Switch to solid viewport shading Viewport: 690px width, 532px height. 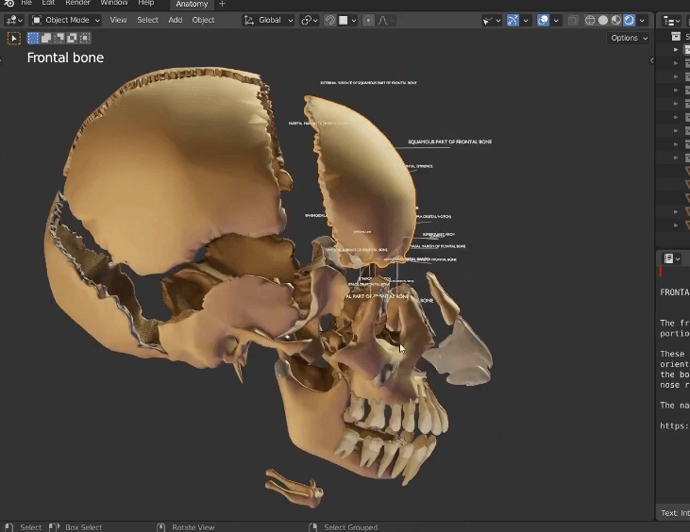point(603,20)
